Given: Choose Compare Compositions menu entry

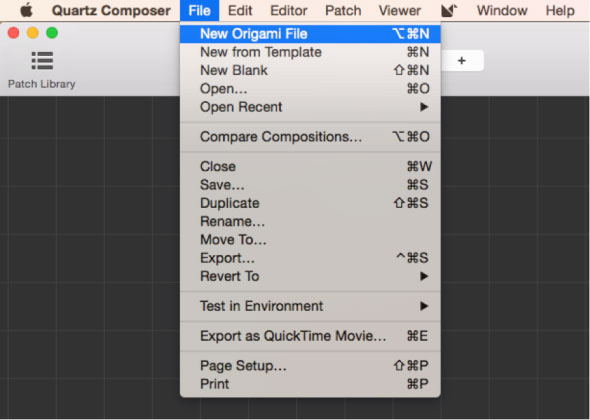Looking at the screenshot, I should [310, 137].
